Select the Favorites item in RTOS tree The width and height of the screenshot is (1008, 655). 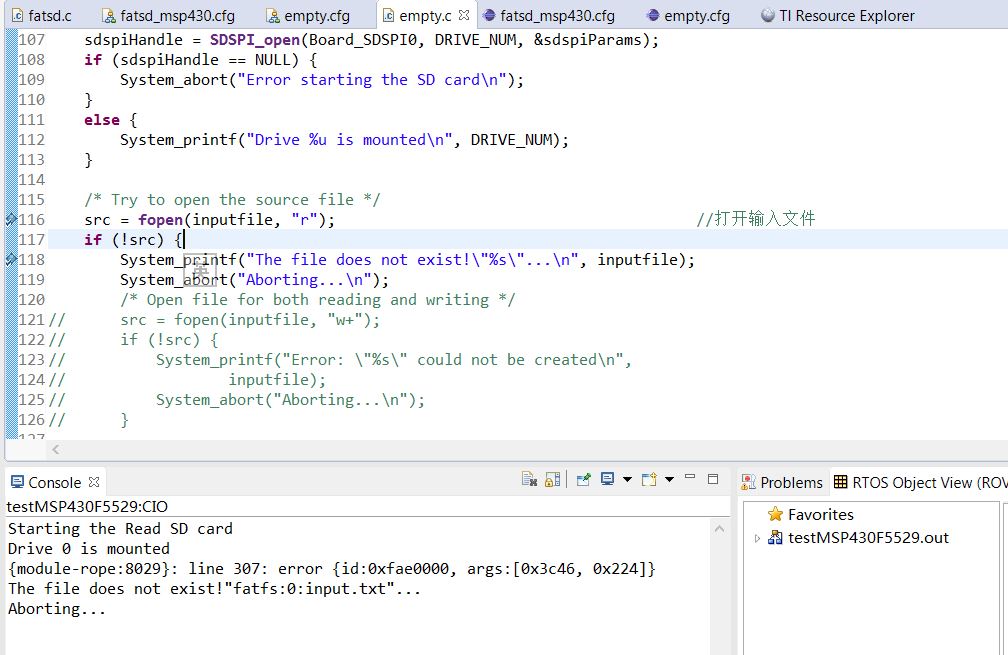coord(811,515)
